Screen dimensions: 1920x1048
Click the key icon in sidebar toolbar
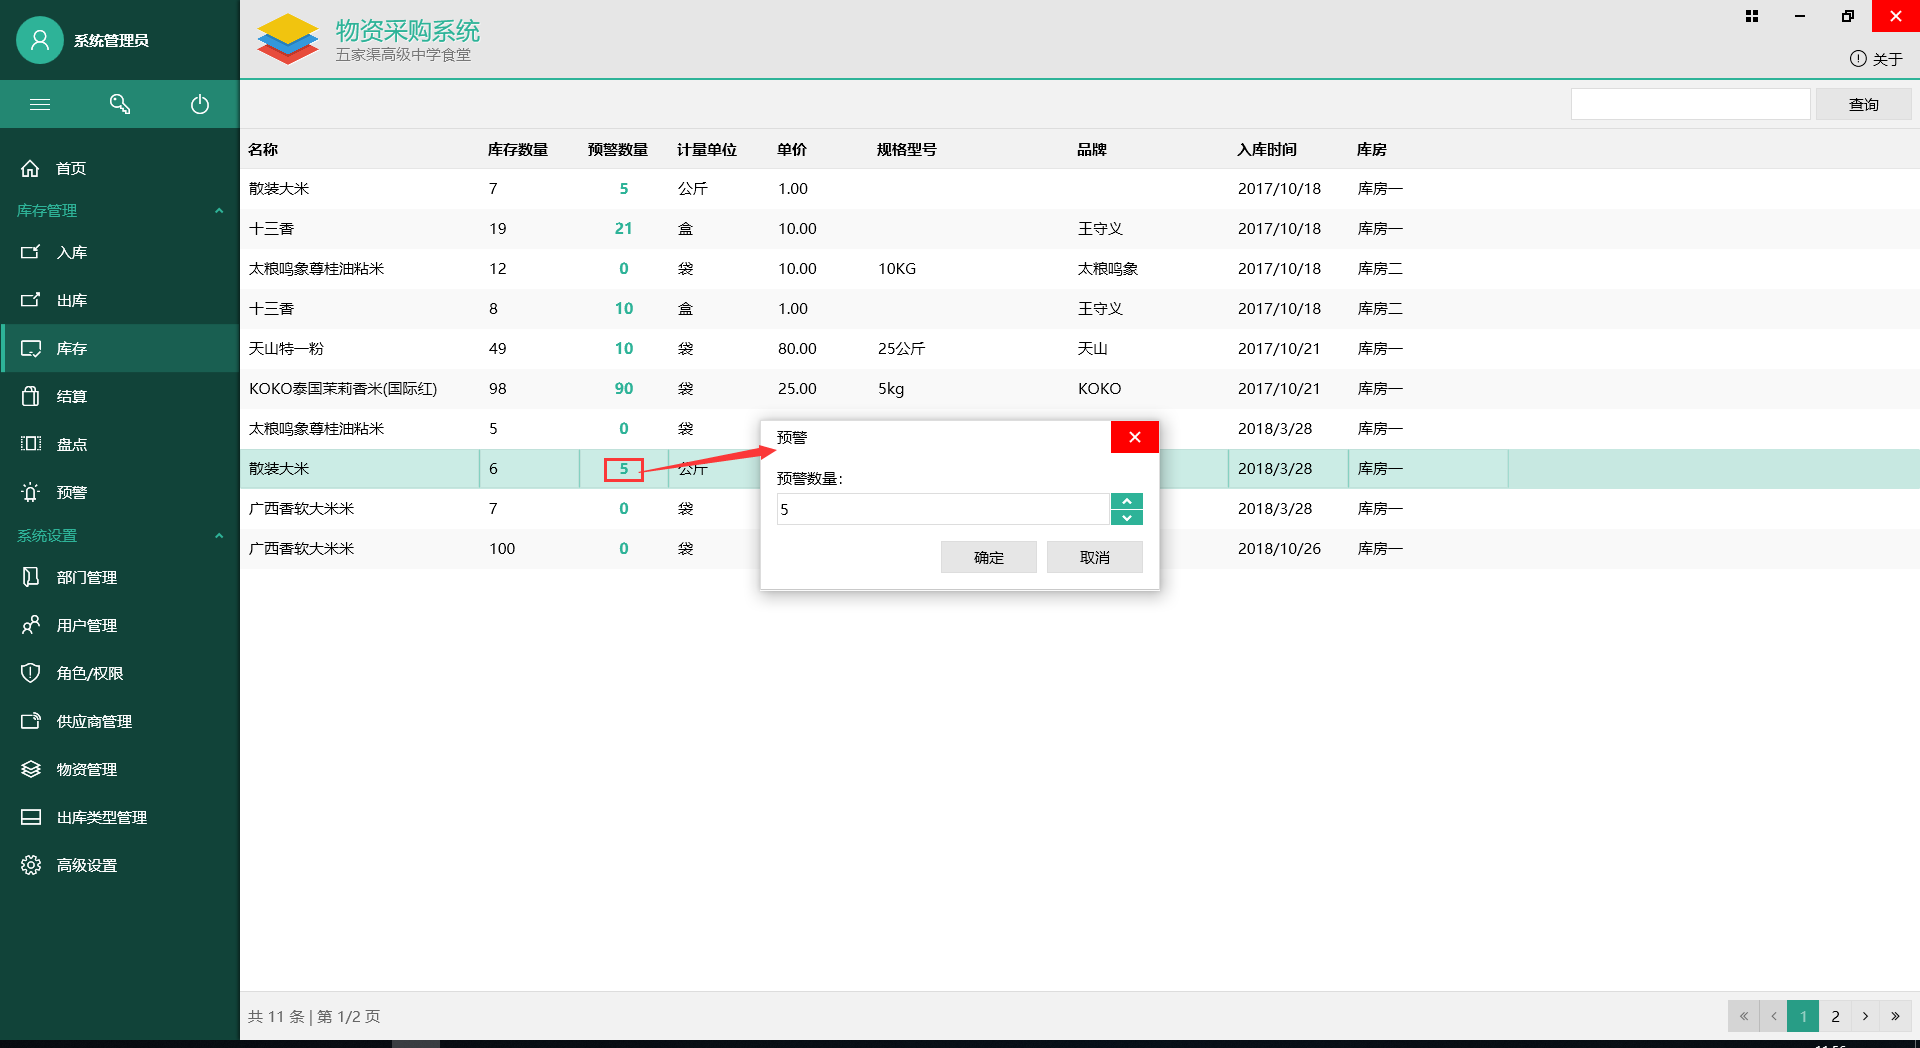pos(120,104)
